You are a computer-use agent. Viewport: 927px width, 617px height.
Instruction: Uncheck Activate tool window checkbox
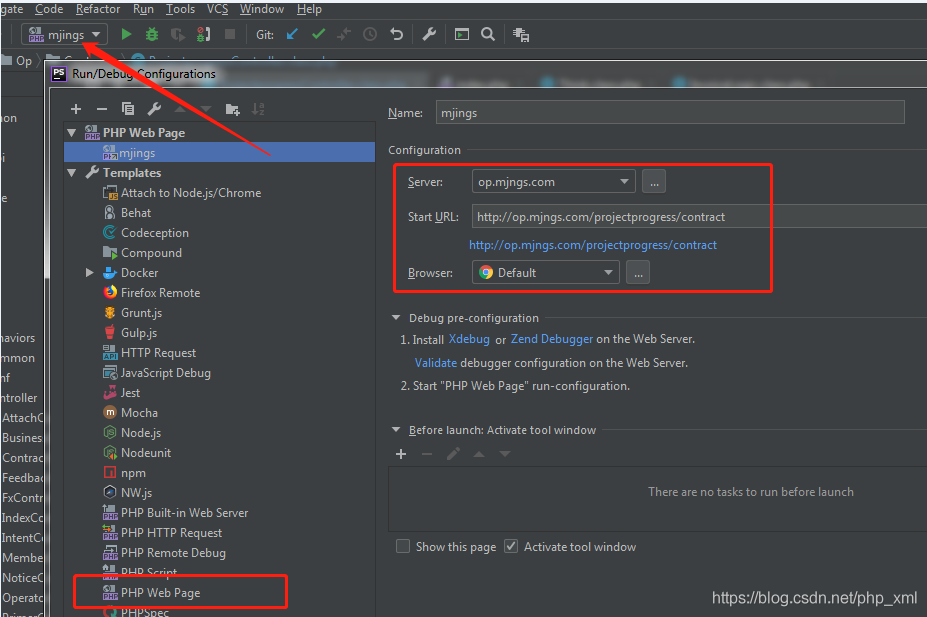511,547
